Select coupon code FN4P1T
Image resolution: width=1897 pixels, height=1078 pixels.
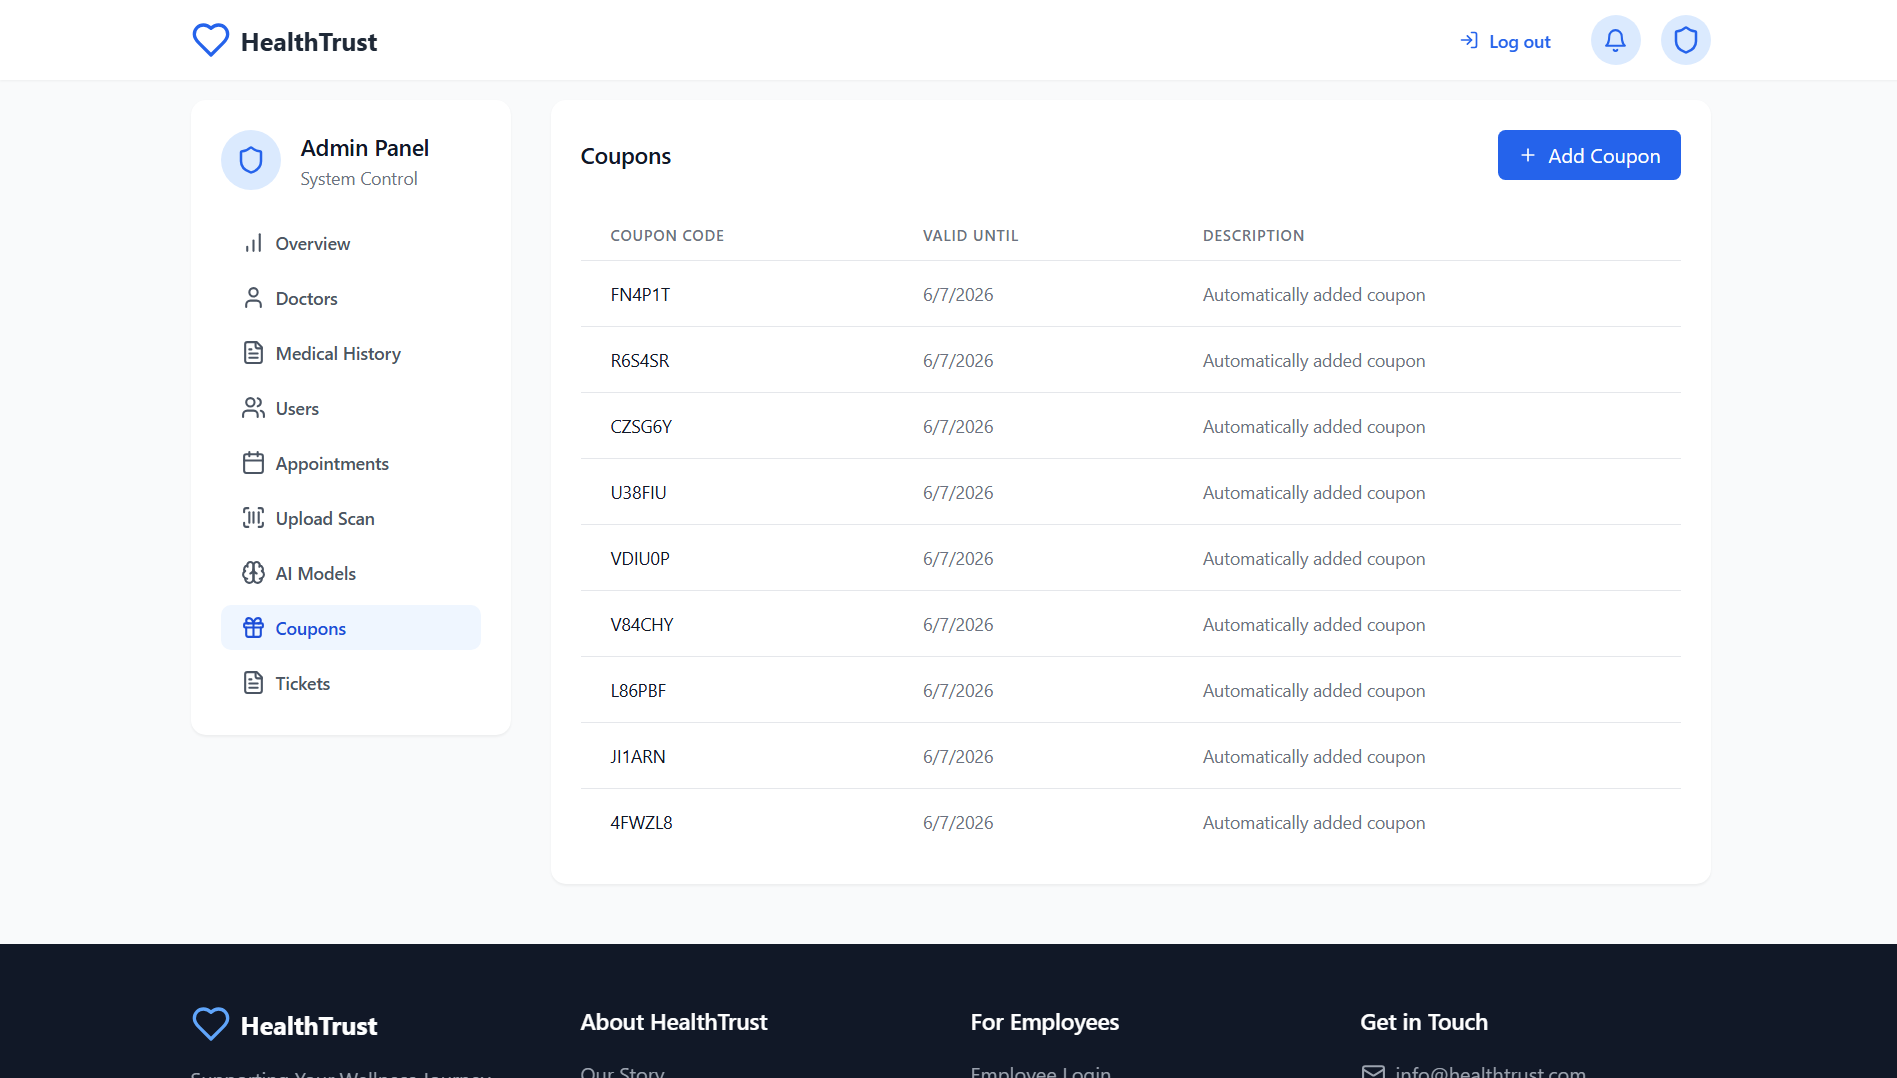pos(640,295)
